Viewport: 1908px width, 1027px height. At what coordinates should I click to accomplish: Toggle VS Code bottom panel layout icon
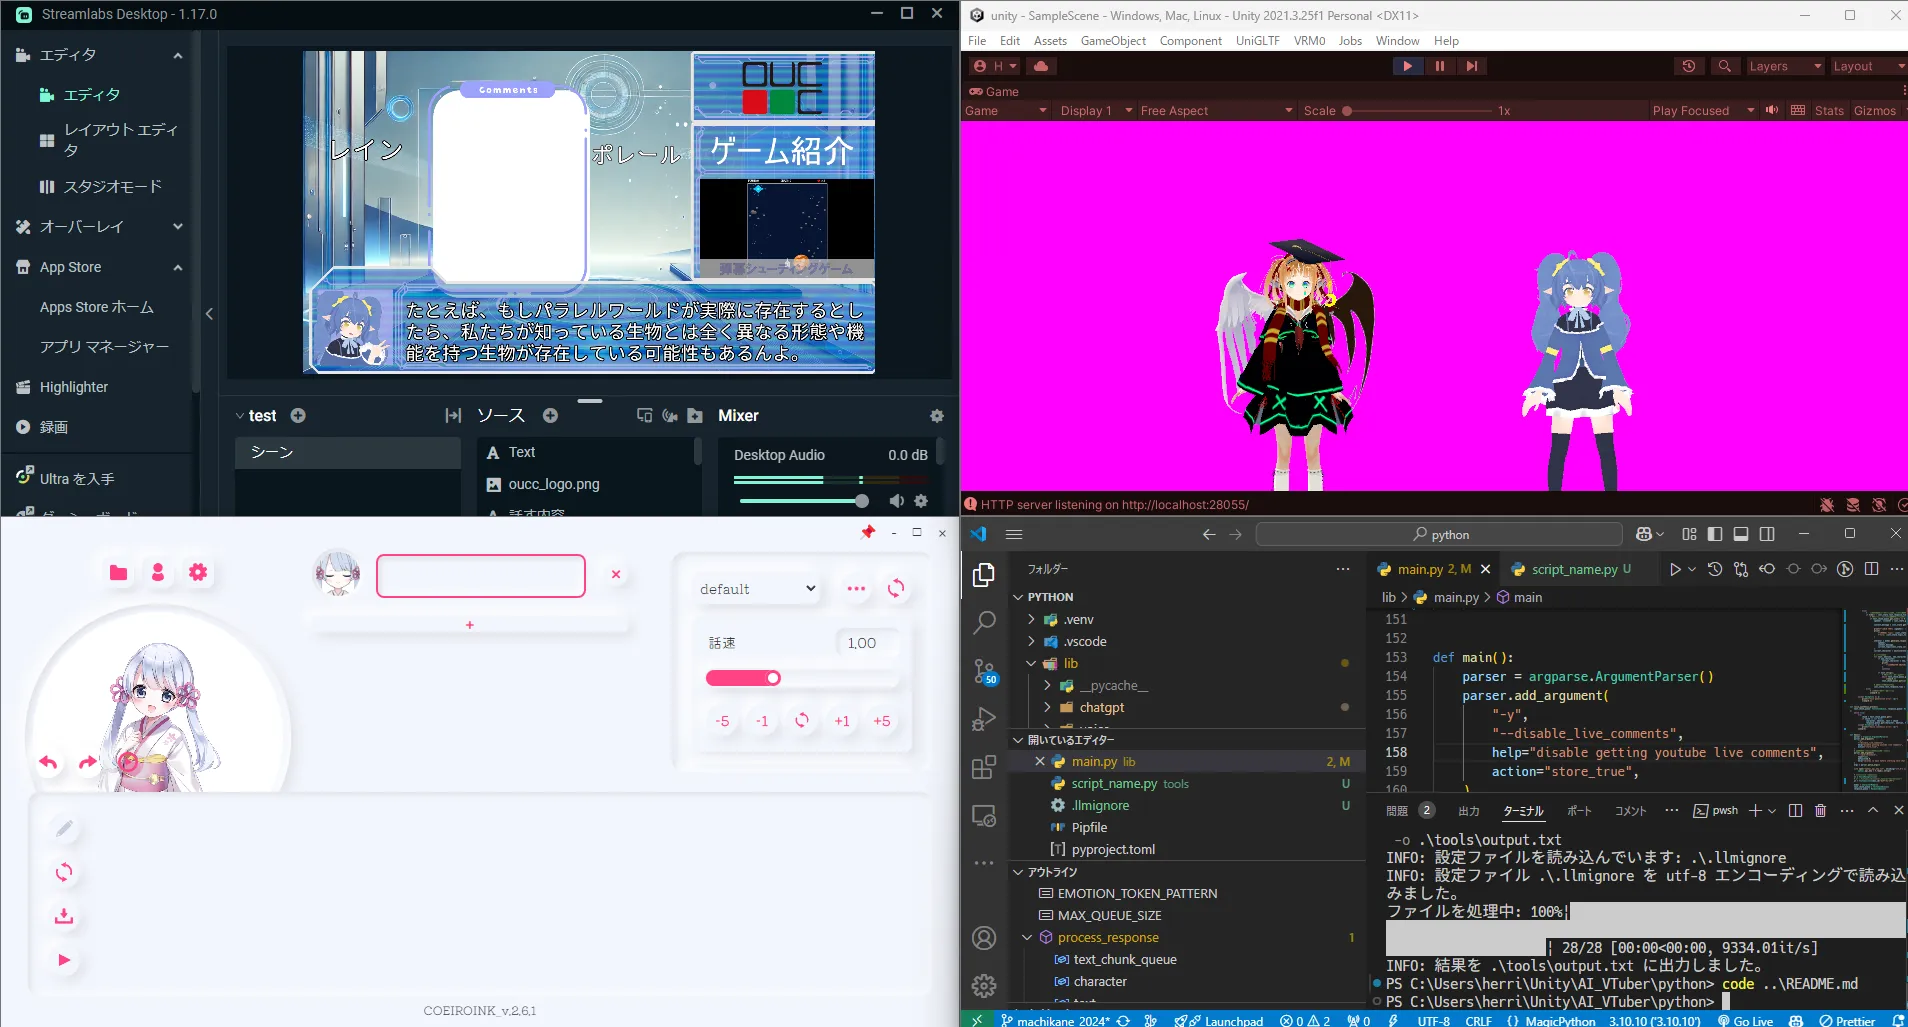1741,534
